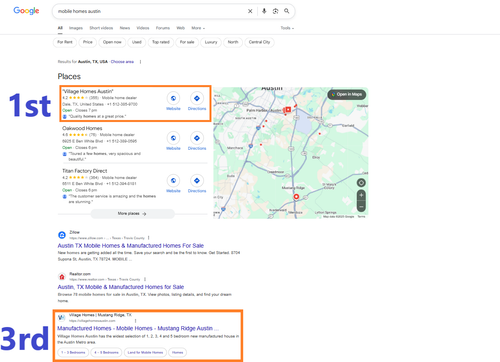
Task: Select the Luxury filter chip
Action: pos(211,42)
